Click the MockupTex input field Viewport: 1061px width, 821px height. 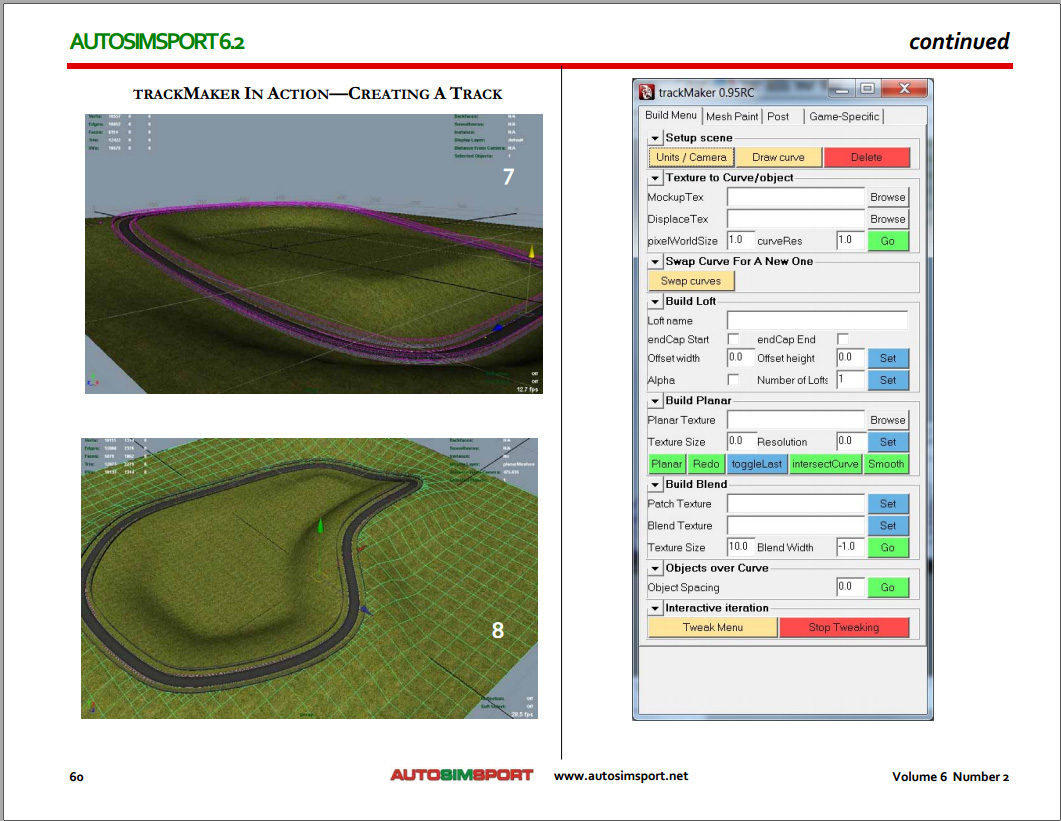[796, 197]
